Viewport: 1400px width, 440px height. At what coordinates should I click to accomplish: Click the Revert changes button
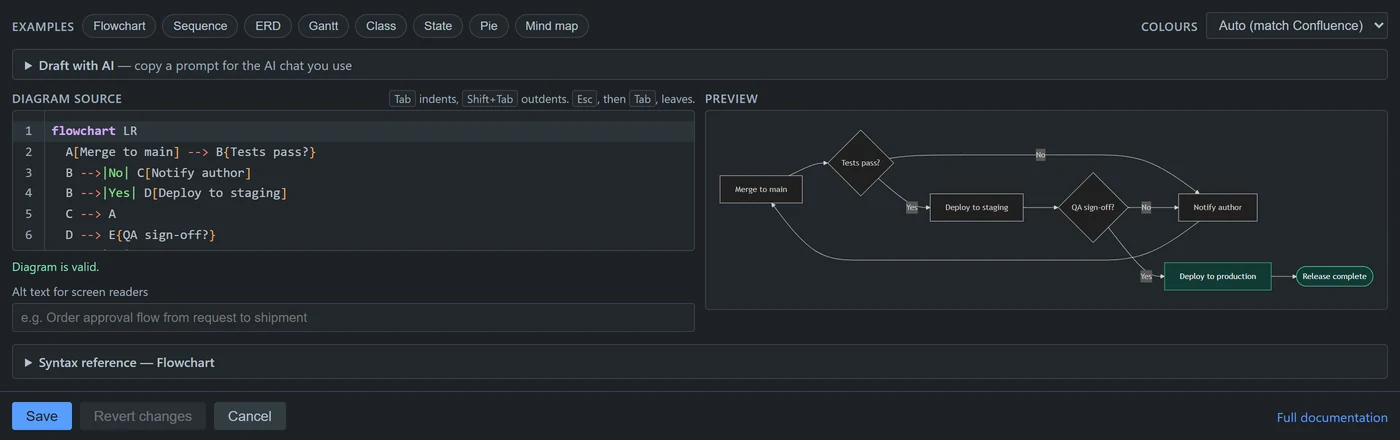(x=143, y=416)
